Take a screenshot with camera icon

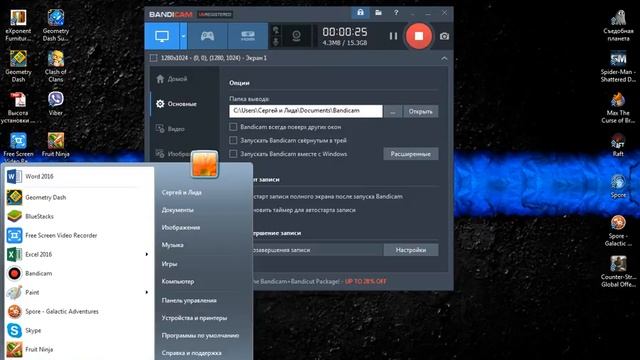(444, 36)
